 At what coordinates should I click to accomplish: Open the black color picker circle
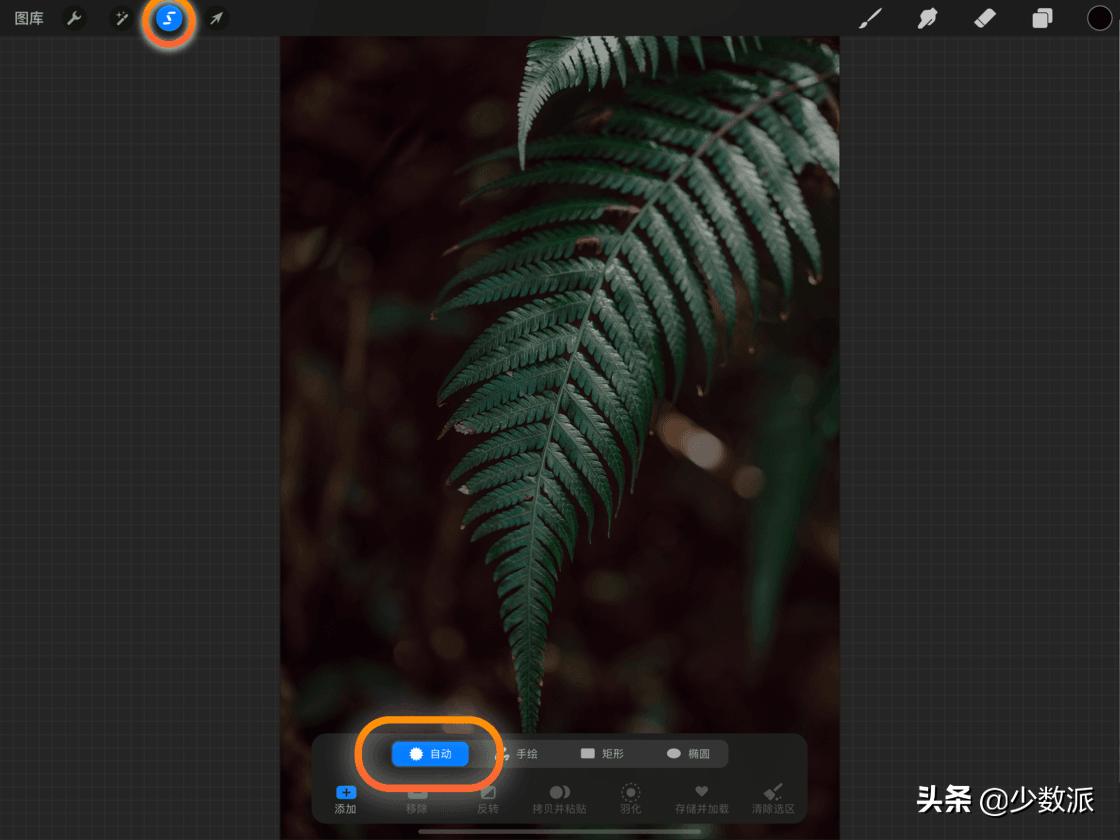[x=1099, y=18]
